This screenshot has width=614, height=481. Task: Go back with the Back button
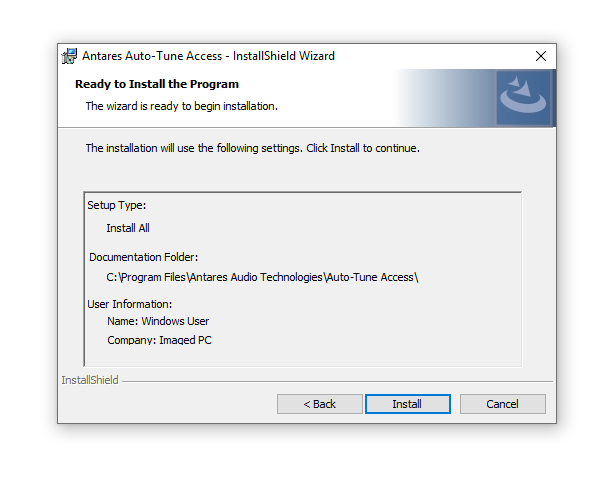(320, 404)
